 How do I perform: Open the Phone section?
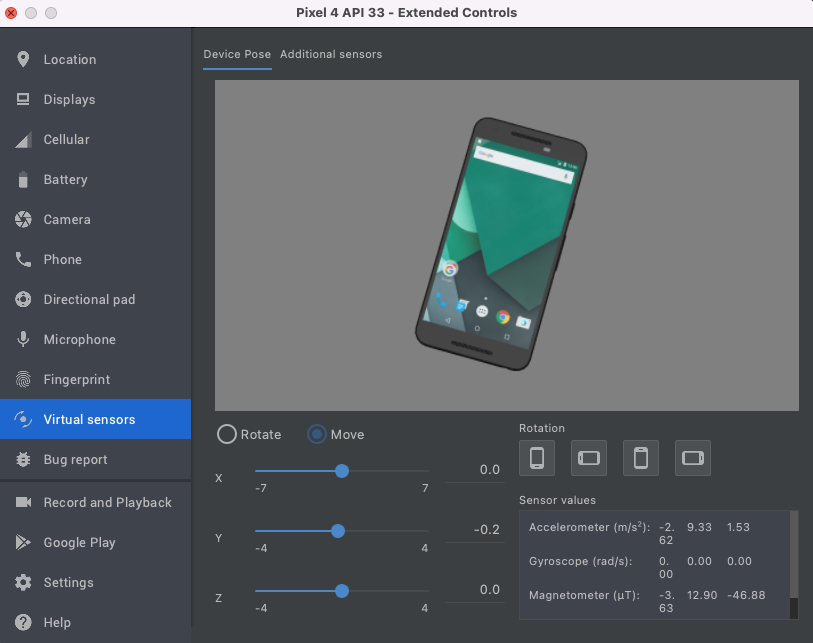[95, 259]
